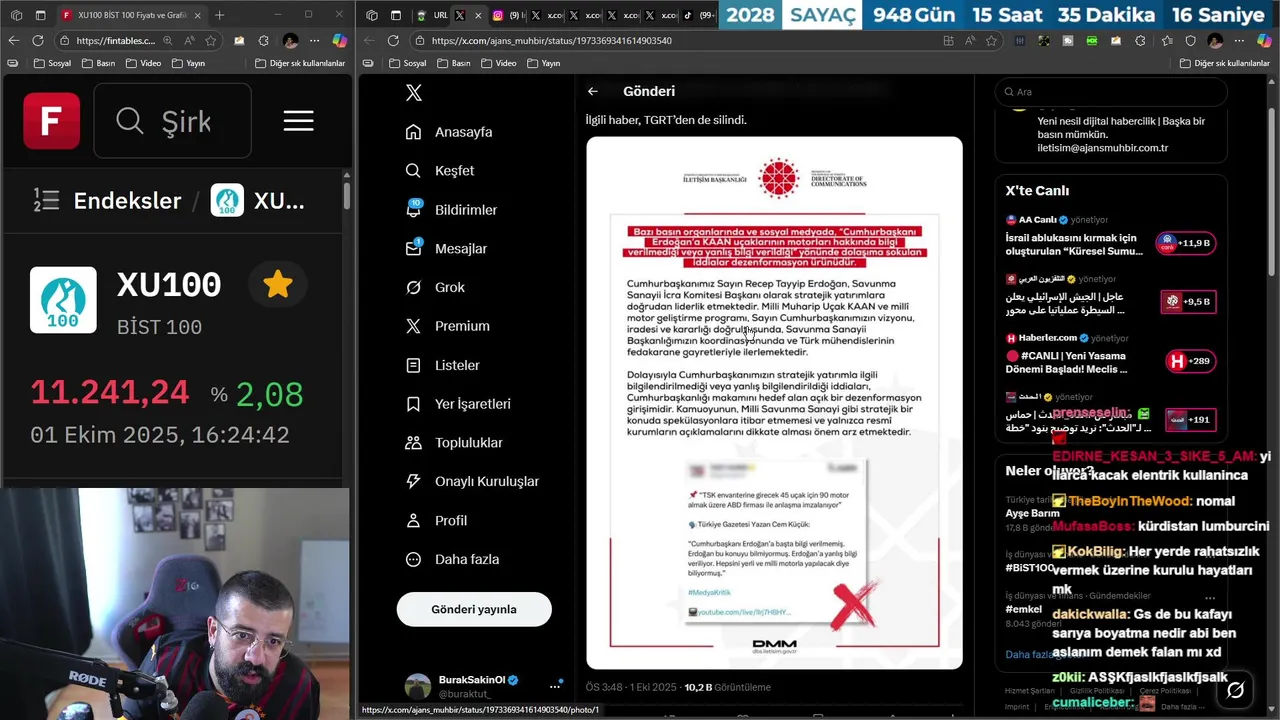Image resolution: width=1280 pixels, height=720 pixels.
Task: Expand Daha fazla menu in sidebar
Action: pos(453,559)
